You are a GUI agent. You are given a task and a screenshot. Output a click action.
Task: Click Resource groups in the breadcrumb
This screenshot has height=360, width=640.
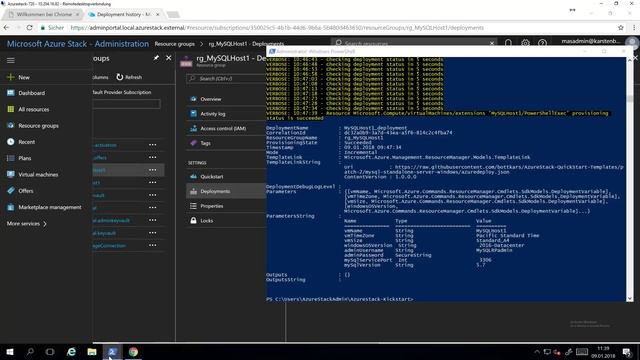click(x=174, y=44)
